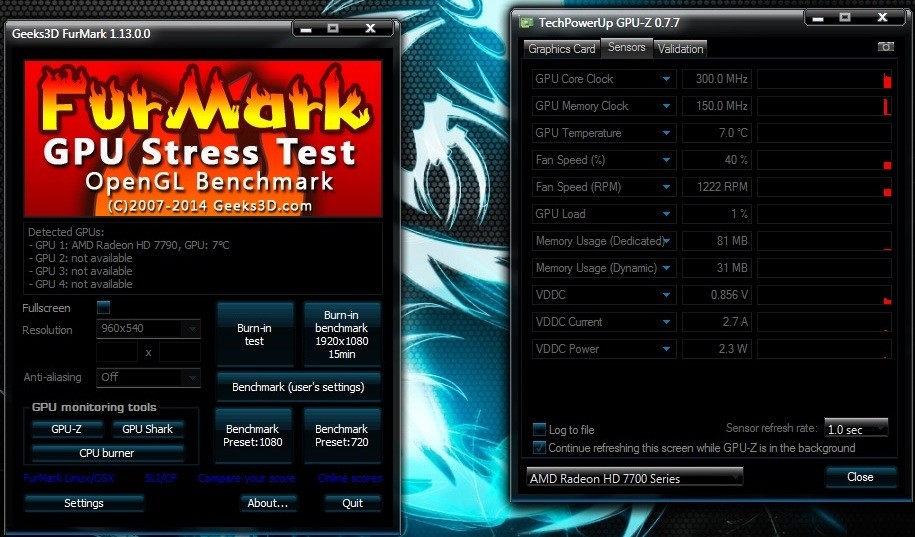Open the About... dialog in FurMark
The width and height of the screenshot is (915, 537).
[x=268, y=503]
